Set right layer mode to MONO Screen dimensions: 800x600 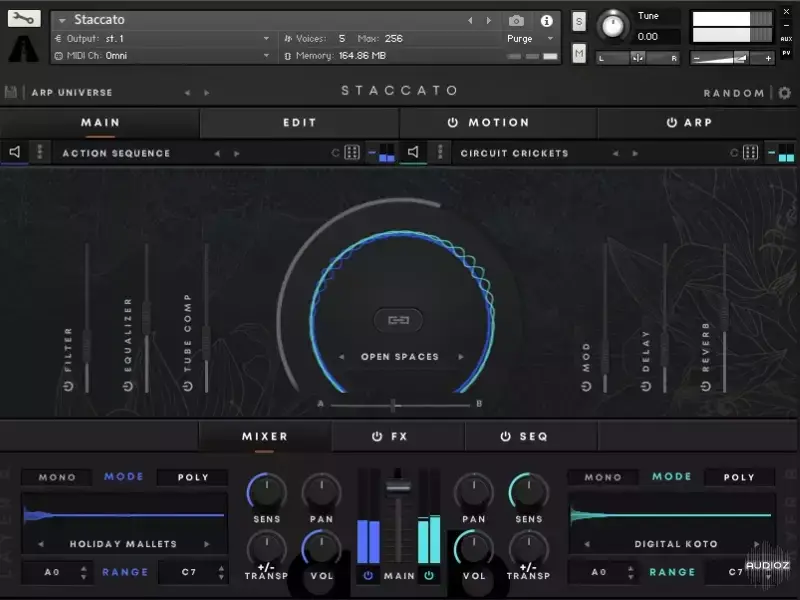603,477
